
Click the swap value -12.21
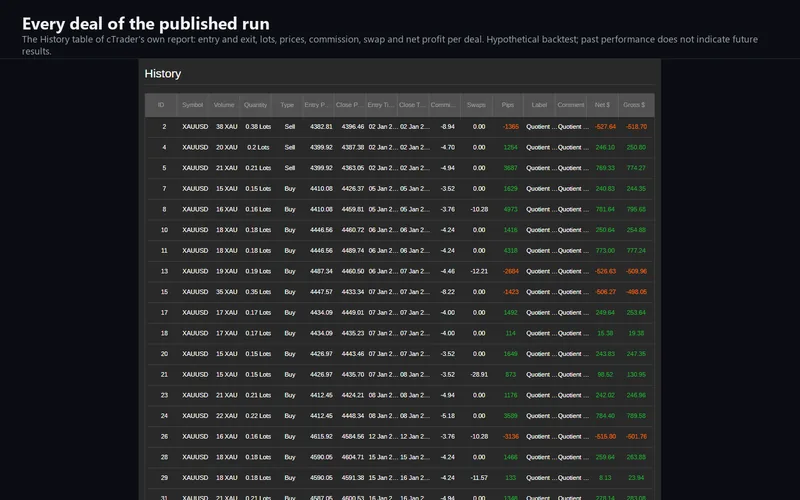[479, 271]
